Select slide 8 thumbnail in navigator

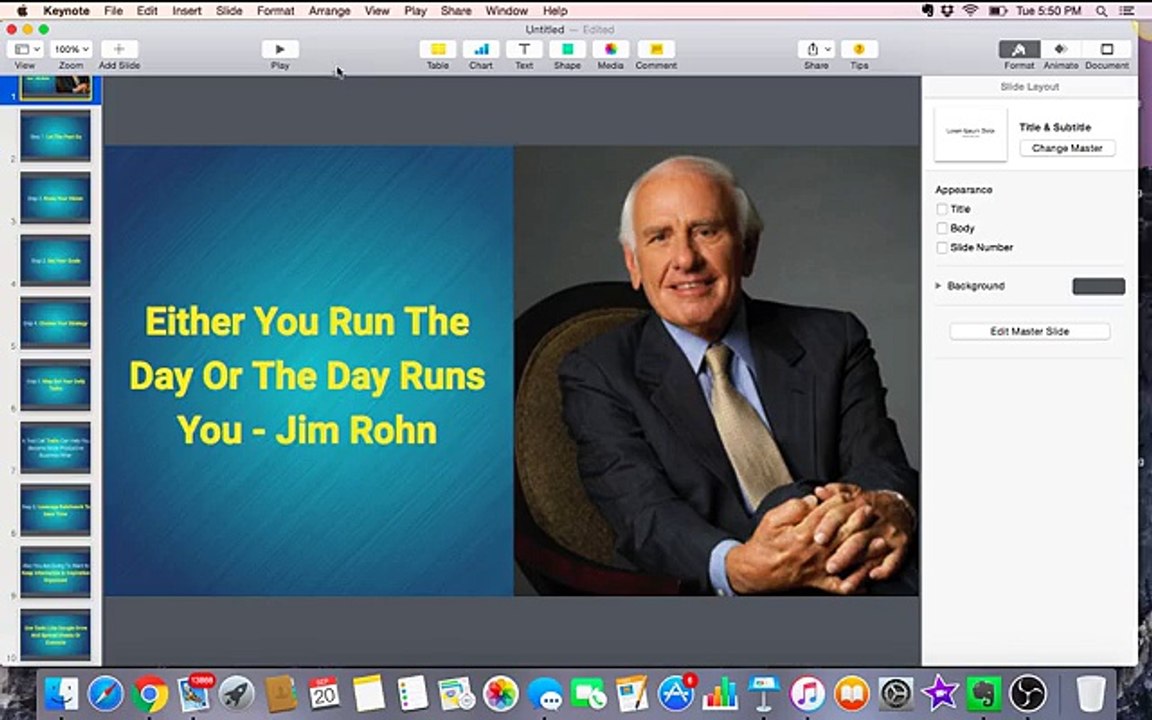coord(56,510)
